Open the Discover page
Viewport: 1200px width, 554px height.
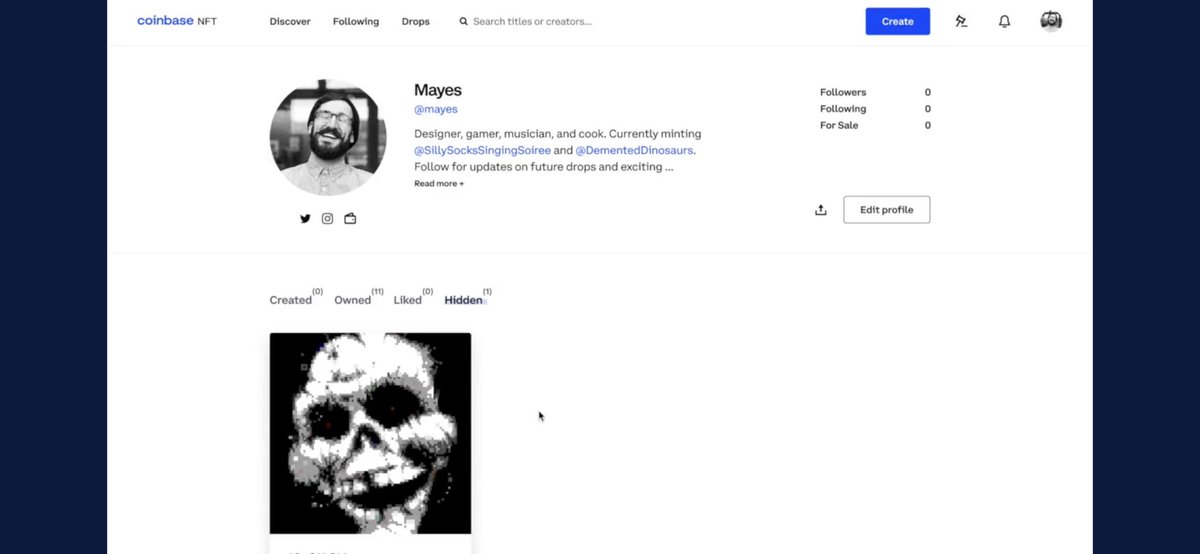pyautogui.click(x=290, y=21)
